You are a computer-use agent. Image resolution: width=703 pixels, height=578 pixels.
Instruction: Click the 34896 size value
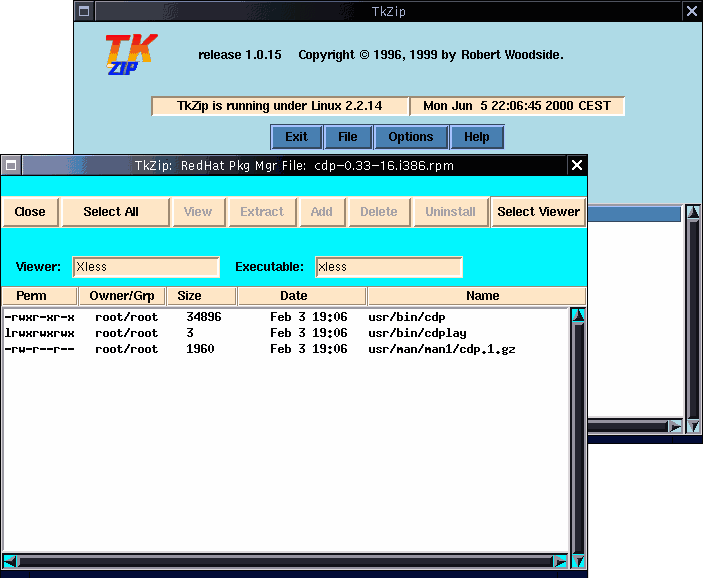tap(204, 317)
